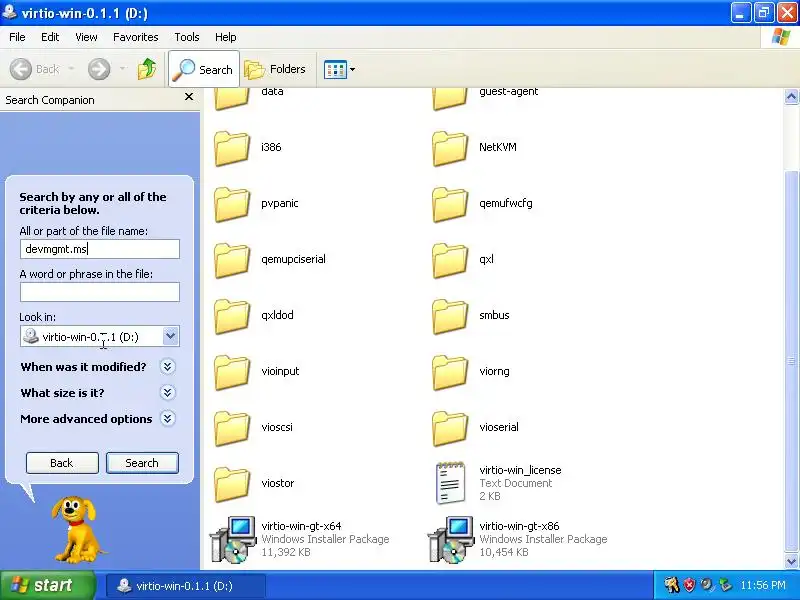Expand 'When was it modified?' options
Image resolution: width=800 pixels, height=600 pixels.
[x=167, y=367]
